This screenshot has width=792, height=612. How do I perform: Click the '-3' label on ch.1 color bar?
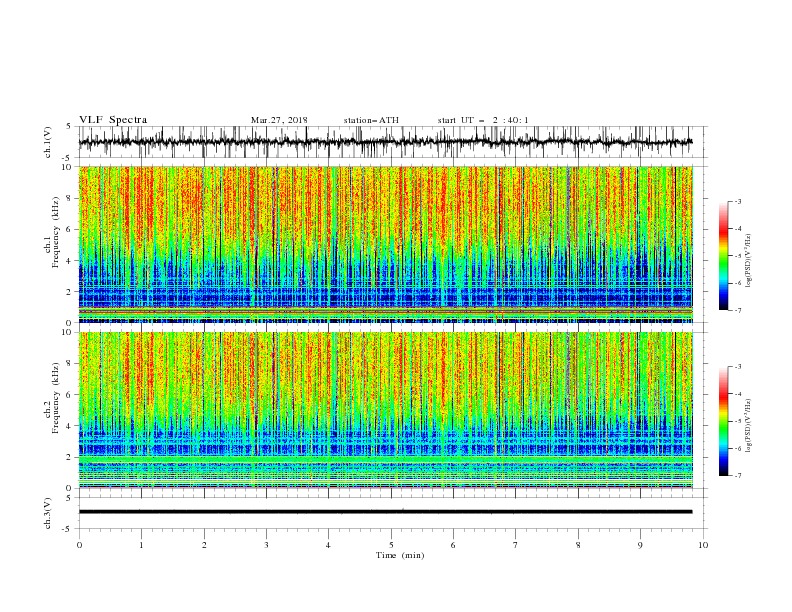pos(737,201)
